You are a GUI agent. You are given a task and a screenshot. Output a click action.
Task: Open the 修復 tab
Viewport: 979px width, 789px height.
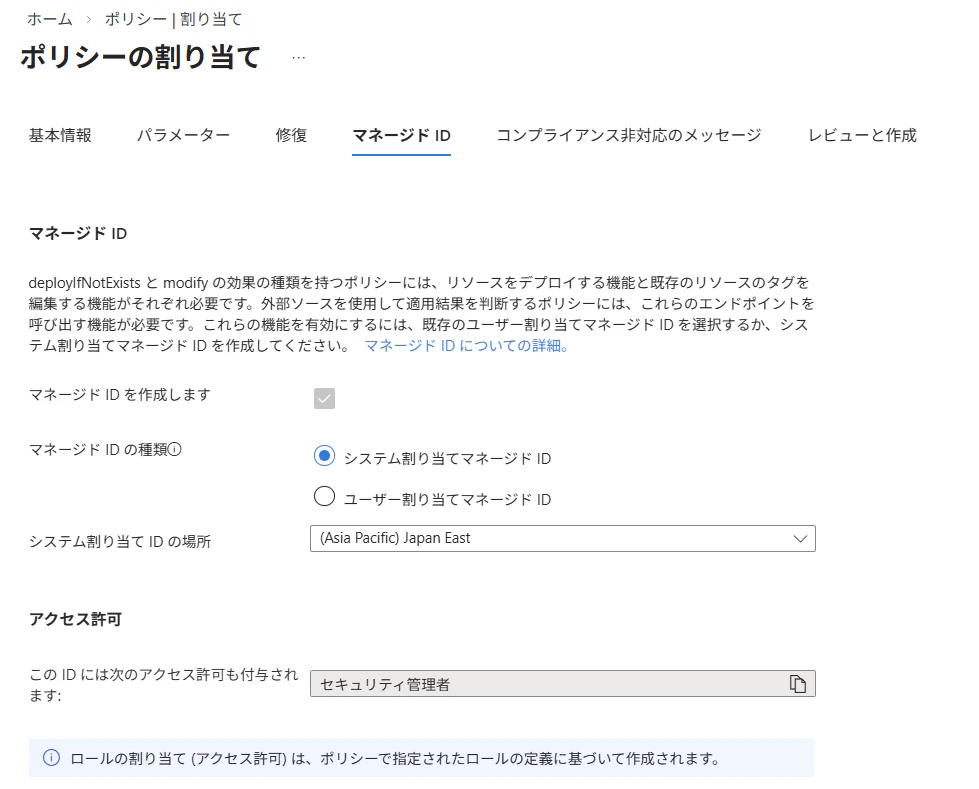click(291, 135)
